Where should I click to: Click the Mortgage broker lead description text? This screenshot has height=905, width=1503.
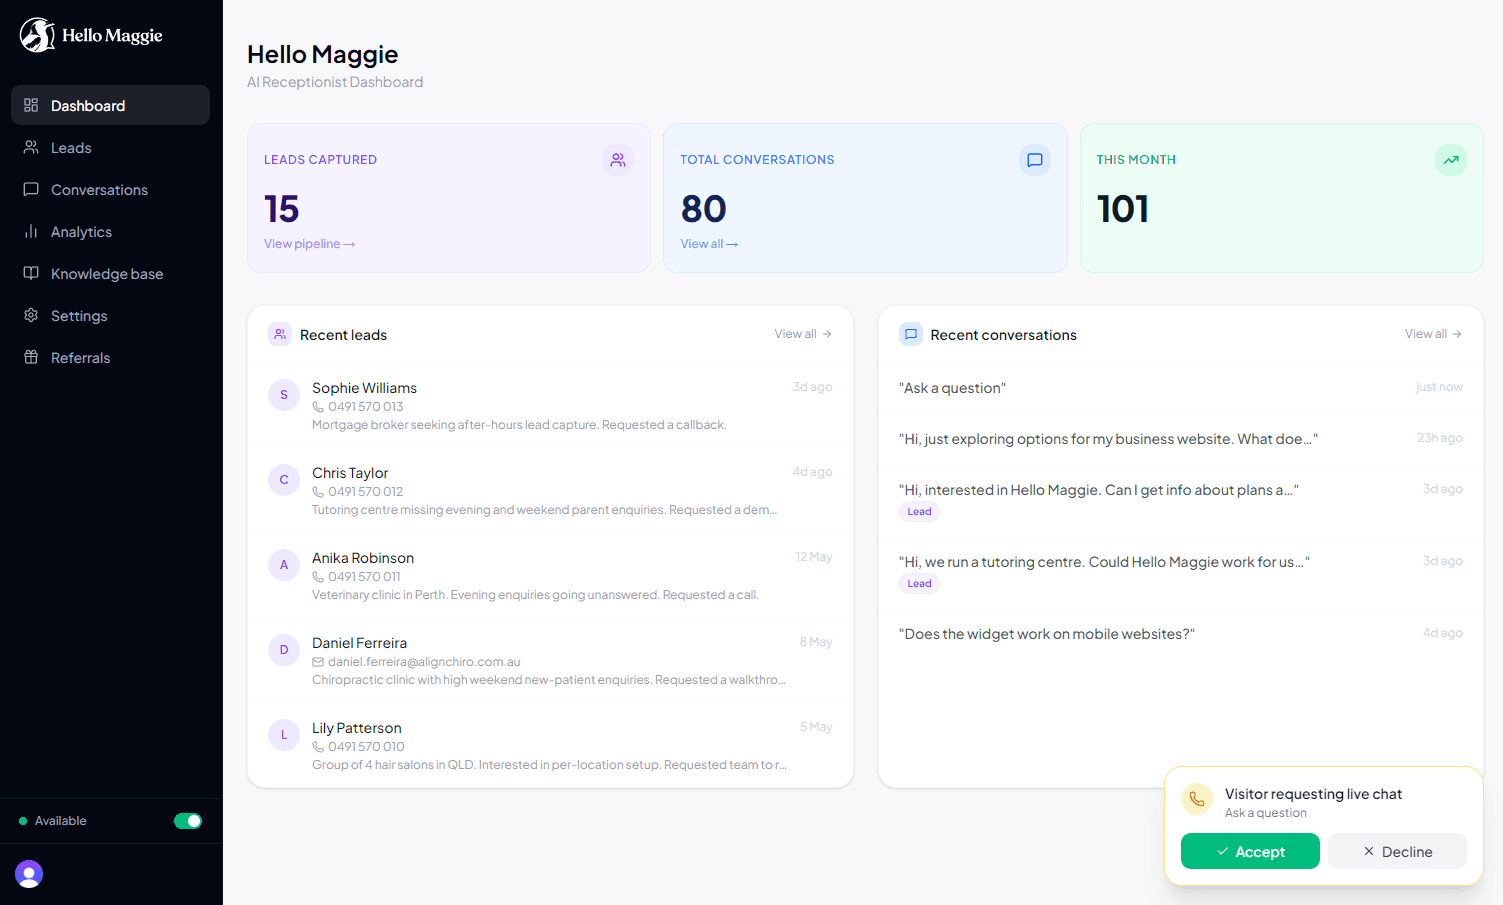click(x=519, y=425)
